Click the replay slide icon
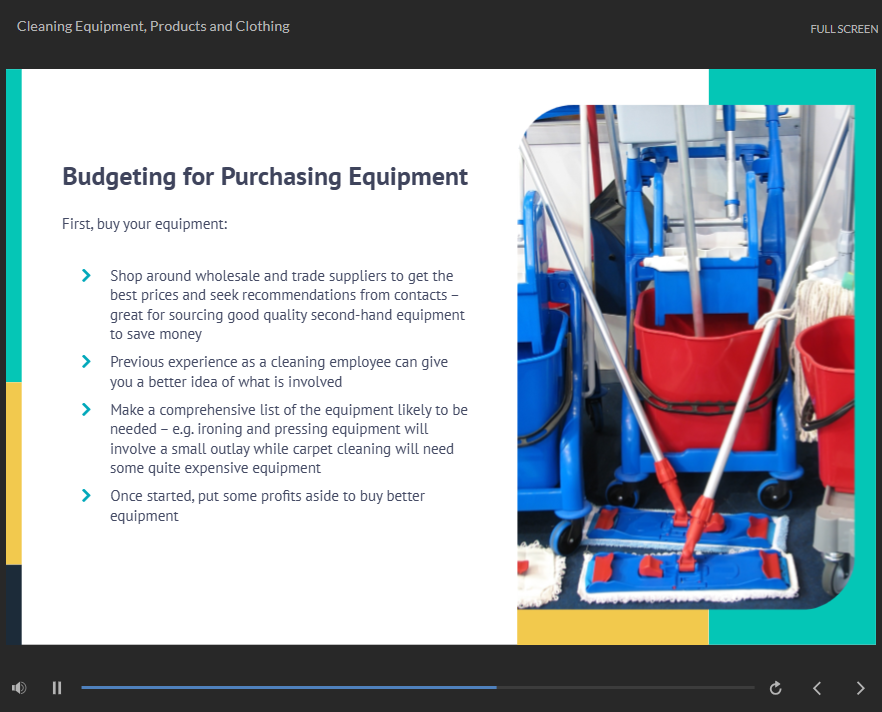Screen dimensions: 882x712 (x=775, y=688)
